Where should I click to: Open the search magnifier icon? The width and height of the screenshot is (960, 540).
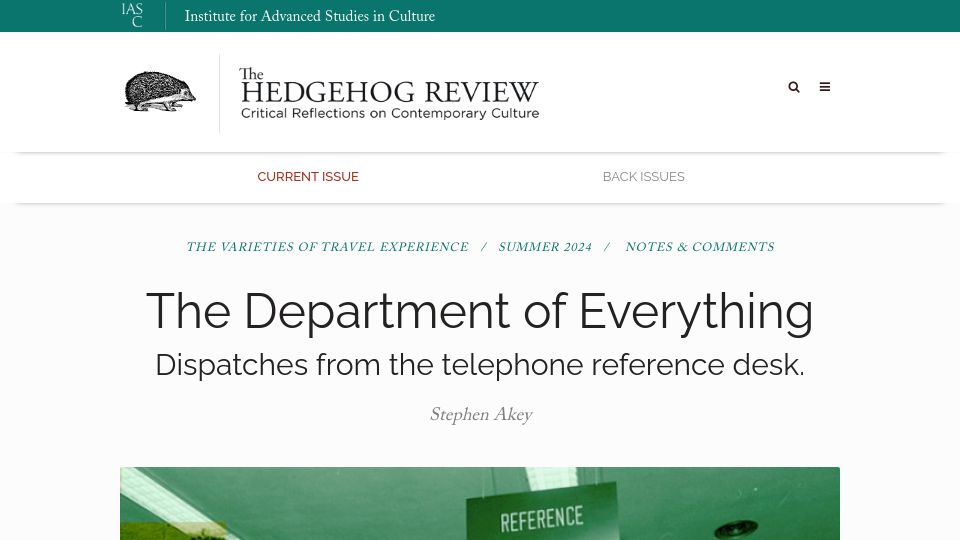click(794, 87)
